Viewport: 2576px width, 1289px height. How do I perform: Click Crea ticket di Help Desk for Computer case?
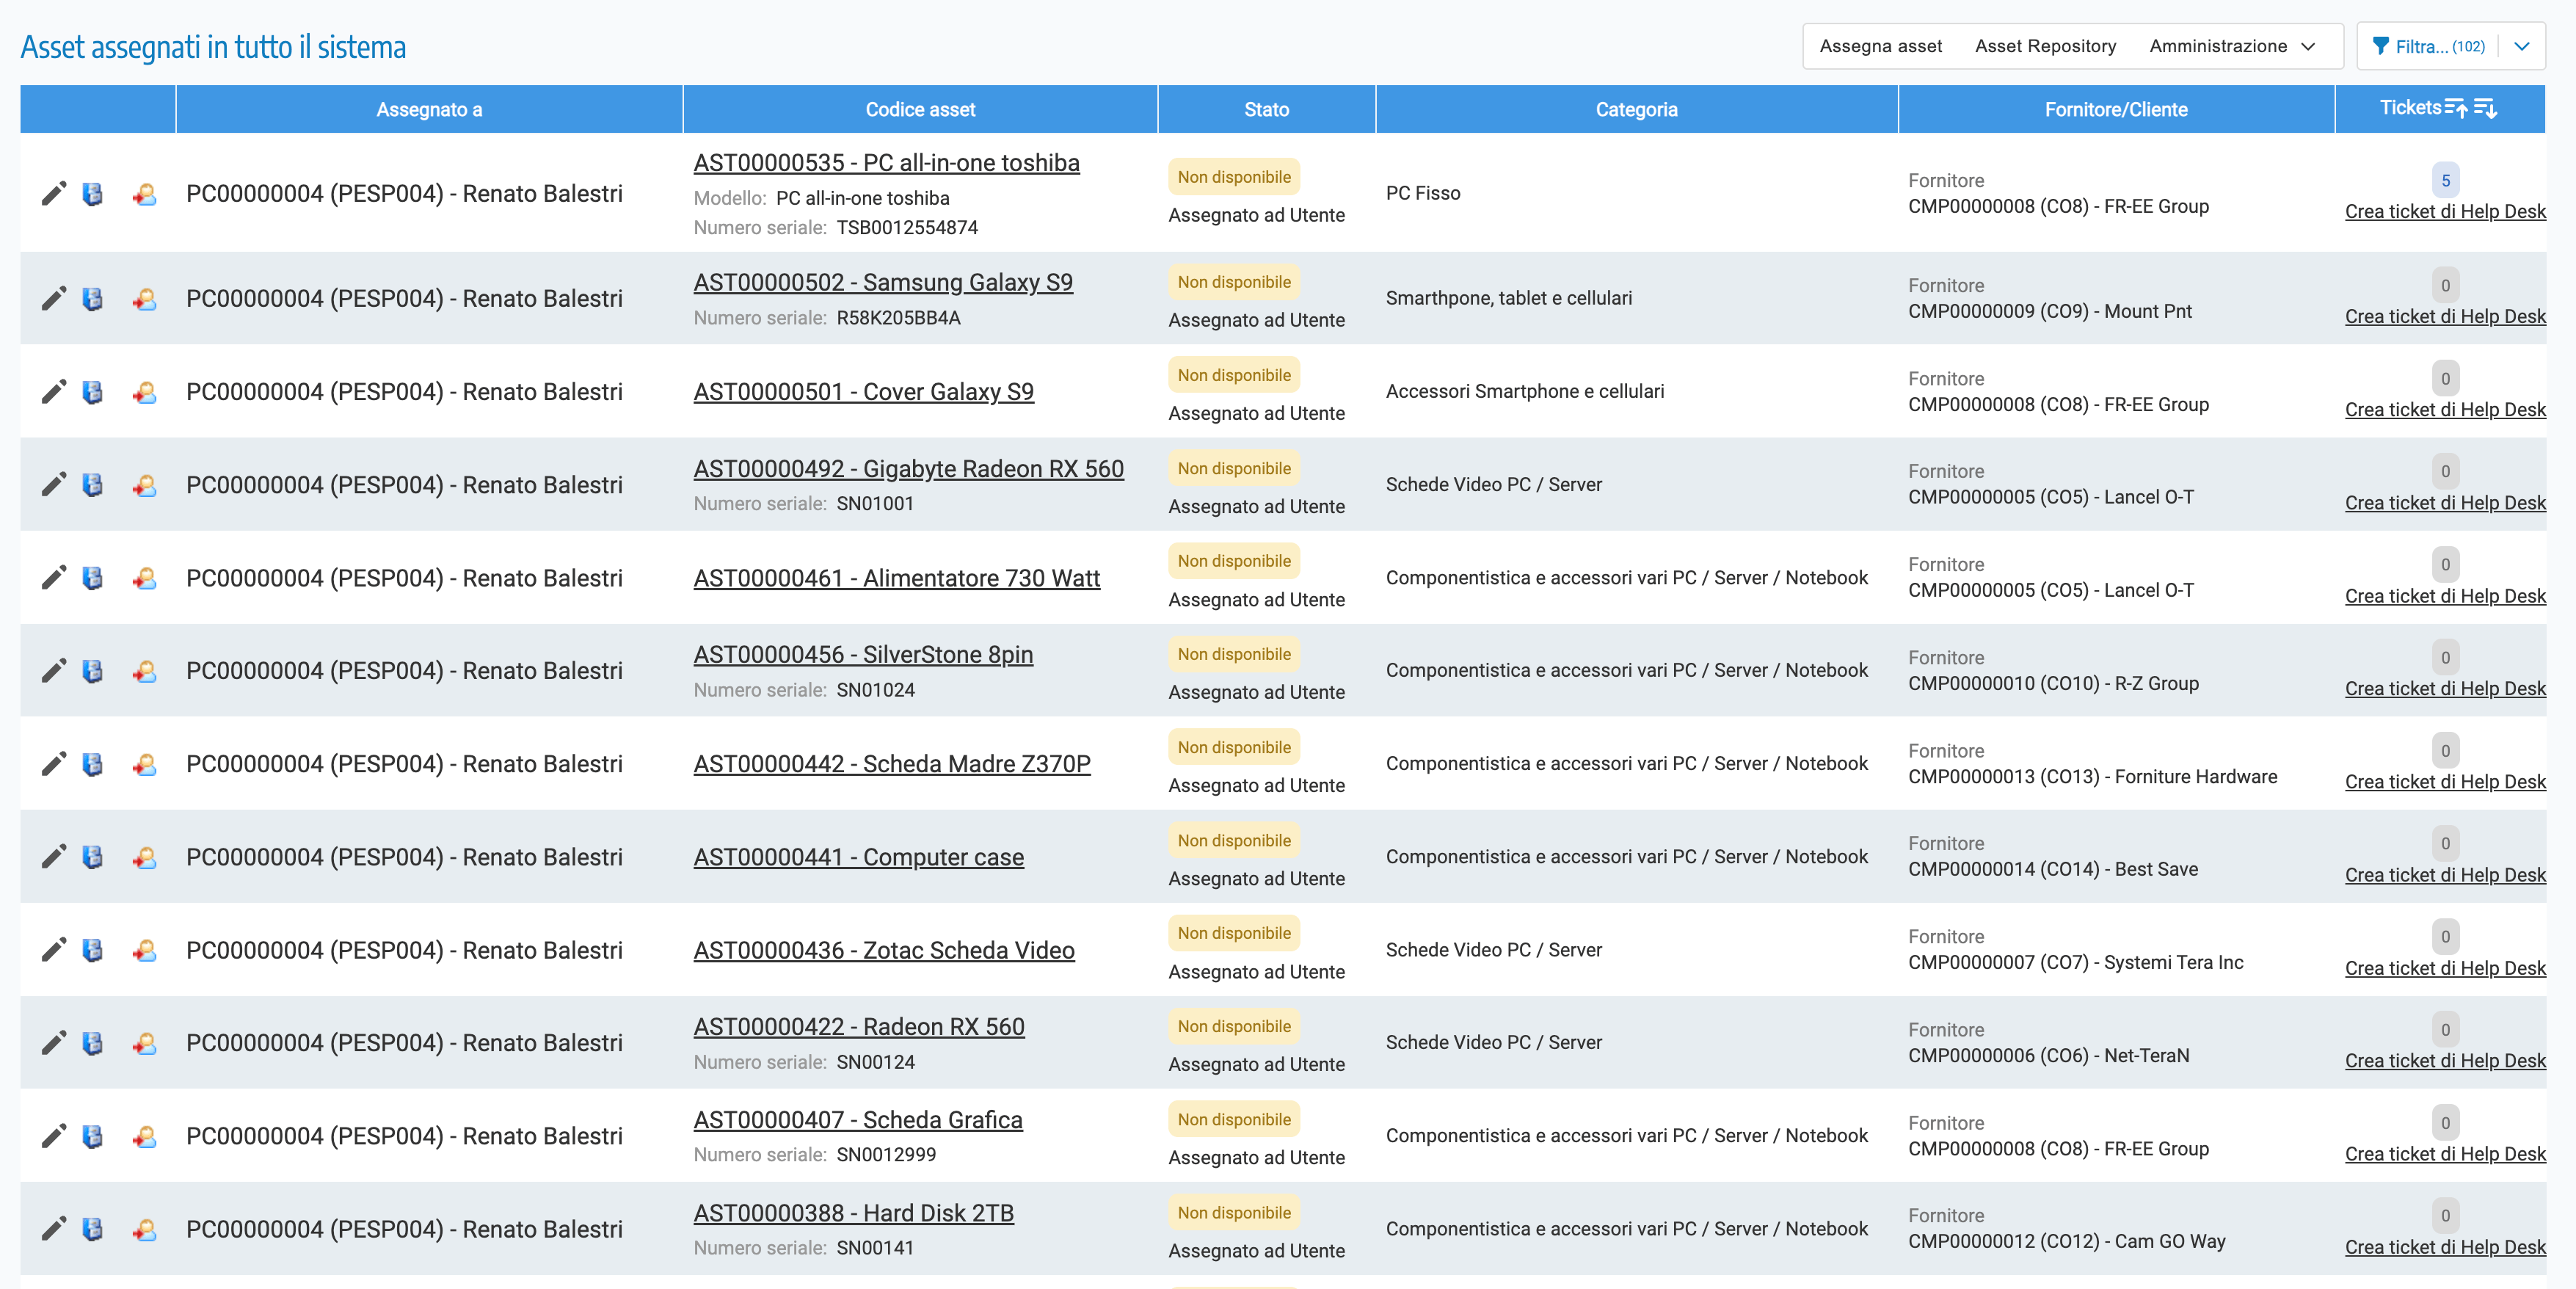[2445, 875]
